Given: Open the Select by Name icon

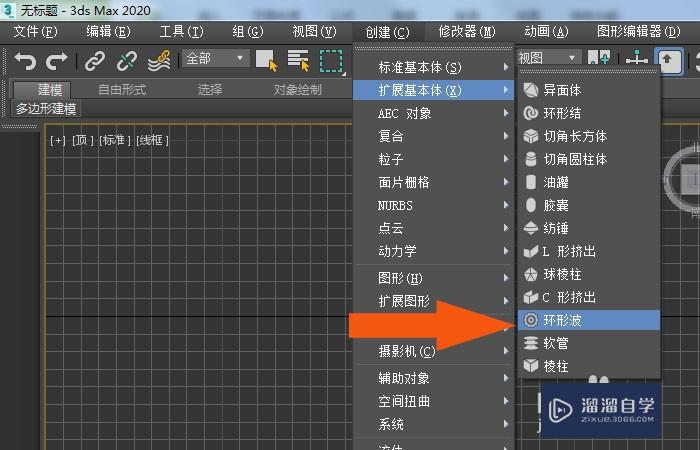Looking at the screenshot, I should pyautogui.click(x=298, y=60).
